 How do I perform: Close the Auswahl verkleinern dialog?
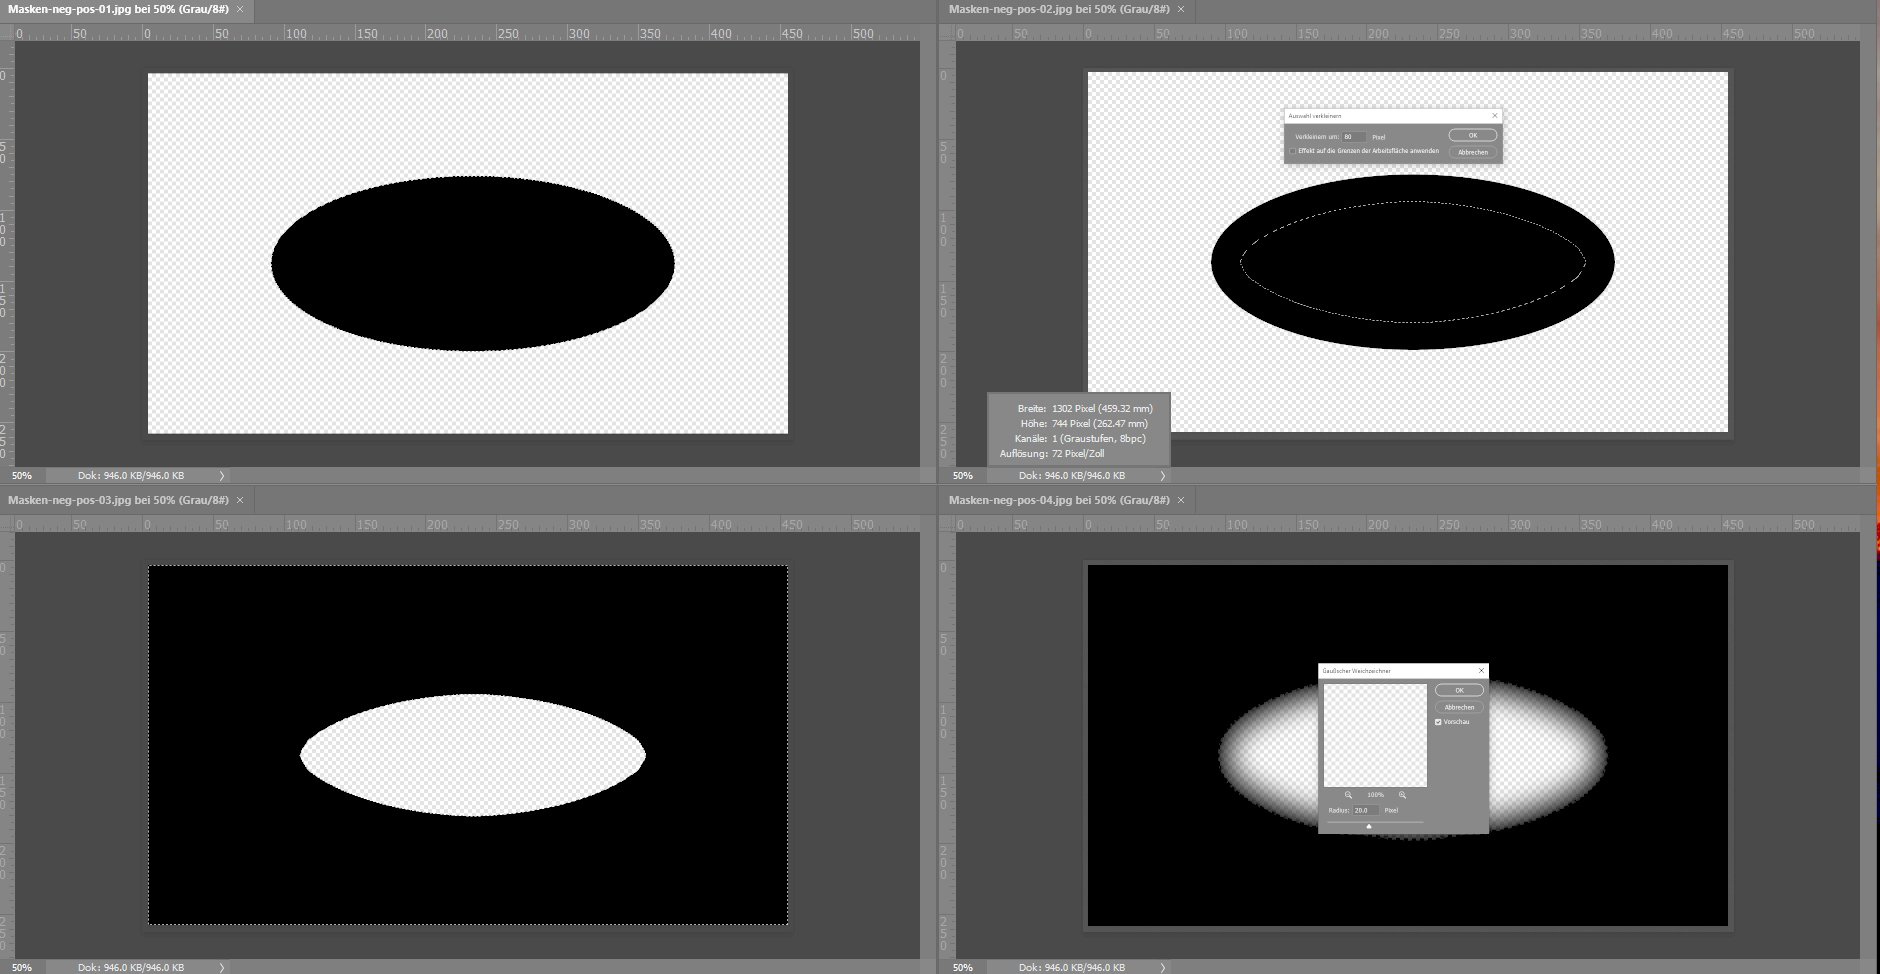pyautogui.click(x=1495, y=116)
